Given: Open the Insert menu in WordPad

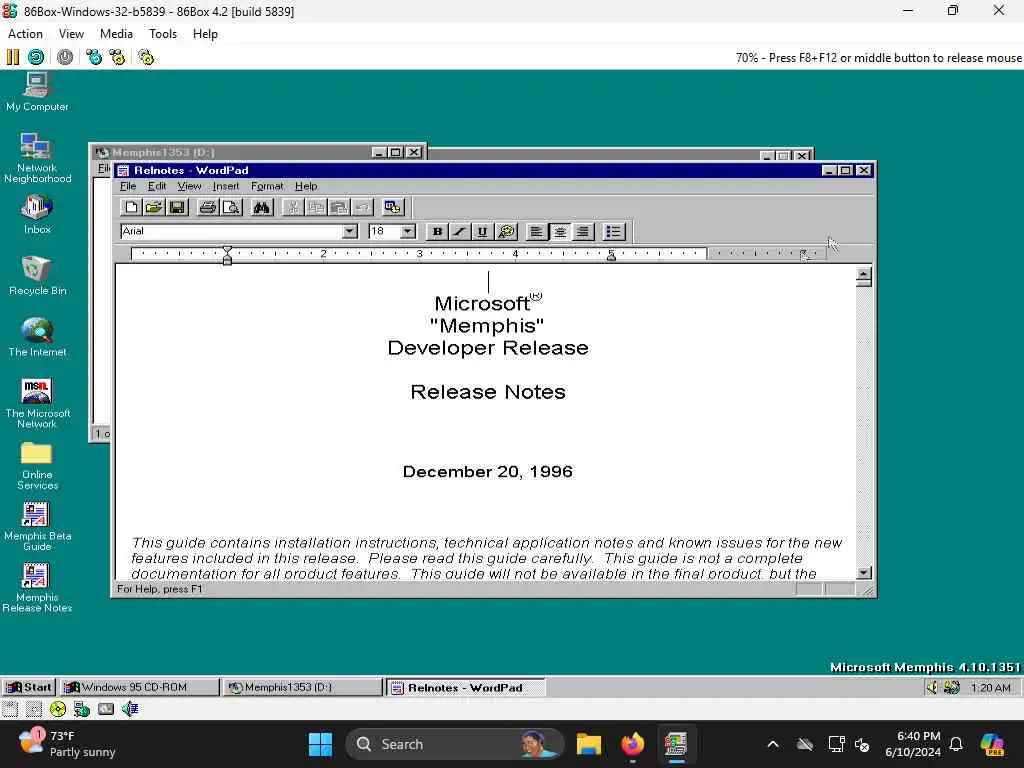Looking at the screenshot, I should [226, 186].
